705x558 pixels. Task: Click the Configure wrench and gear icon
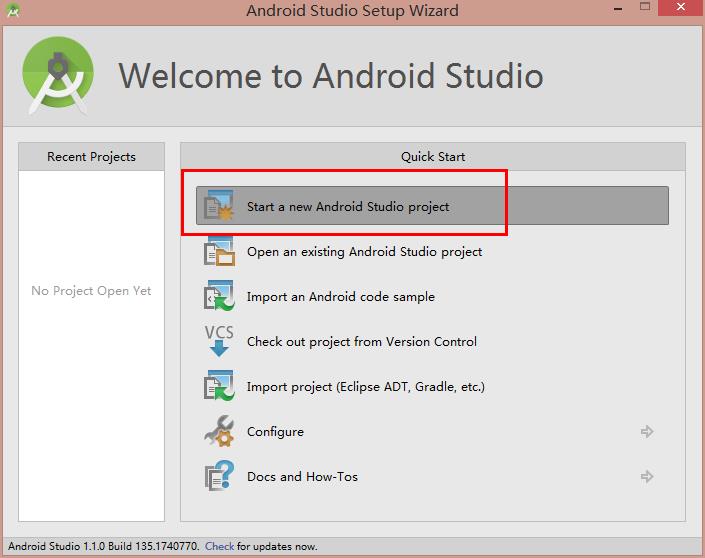tap(219, 431)
